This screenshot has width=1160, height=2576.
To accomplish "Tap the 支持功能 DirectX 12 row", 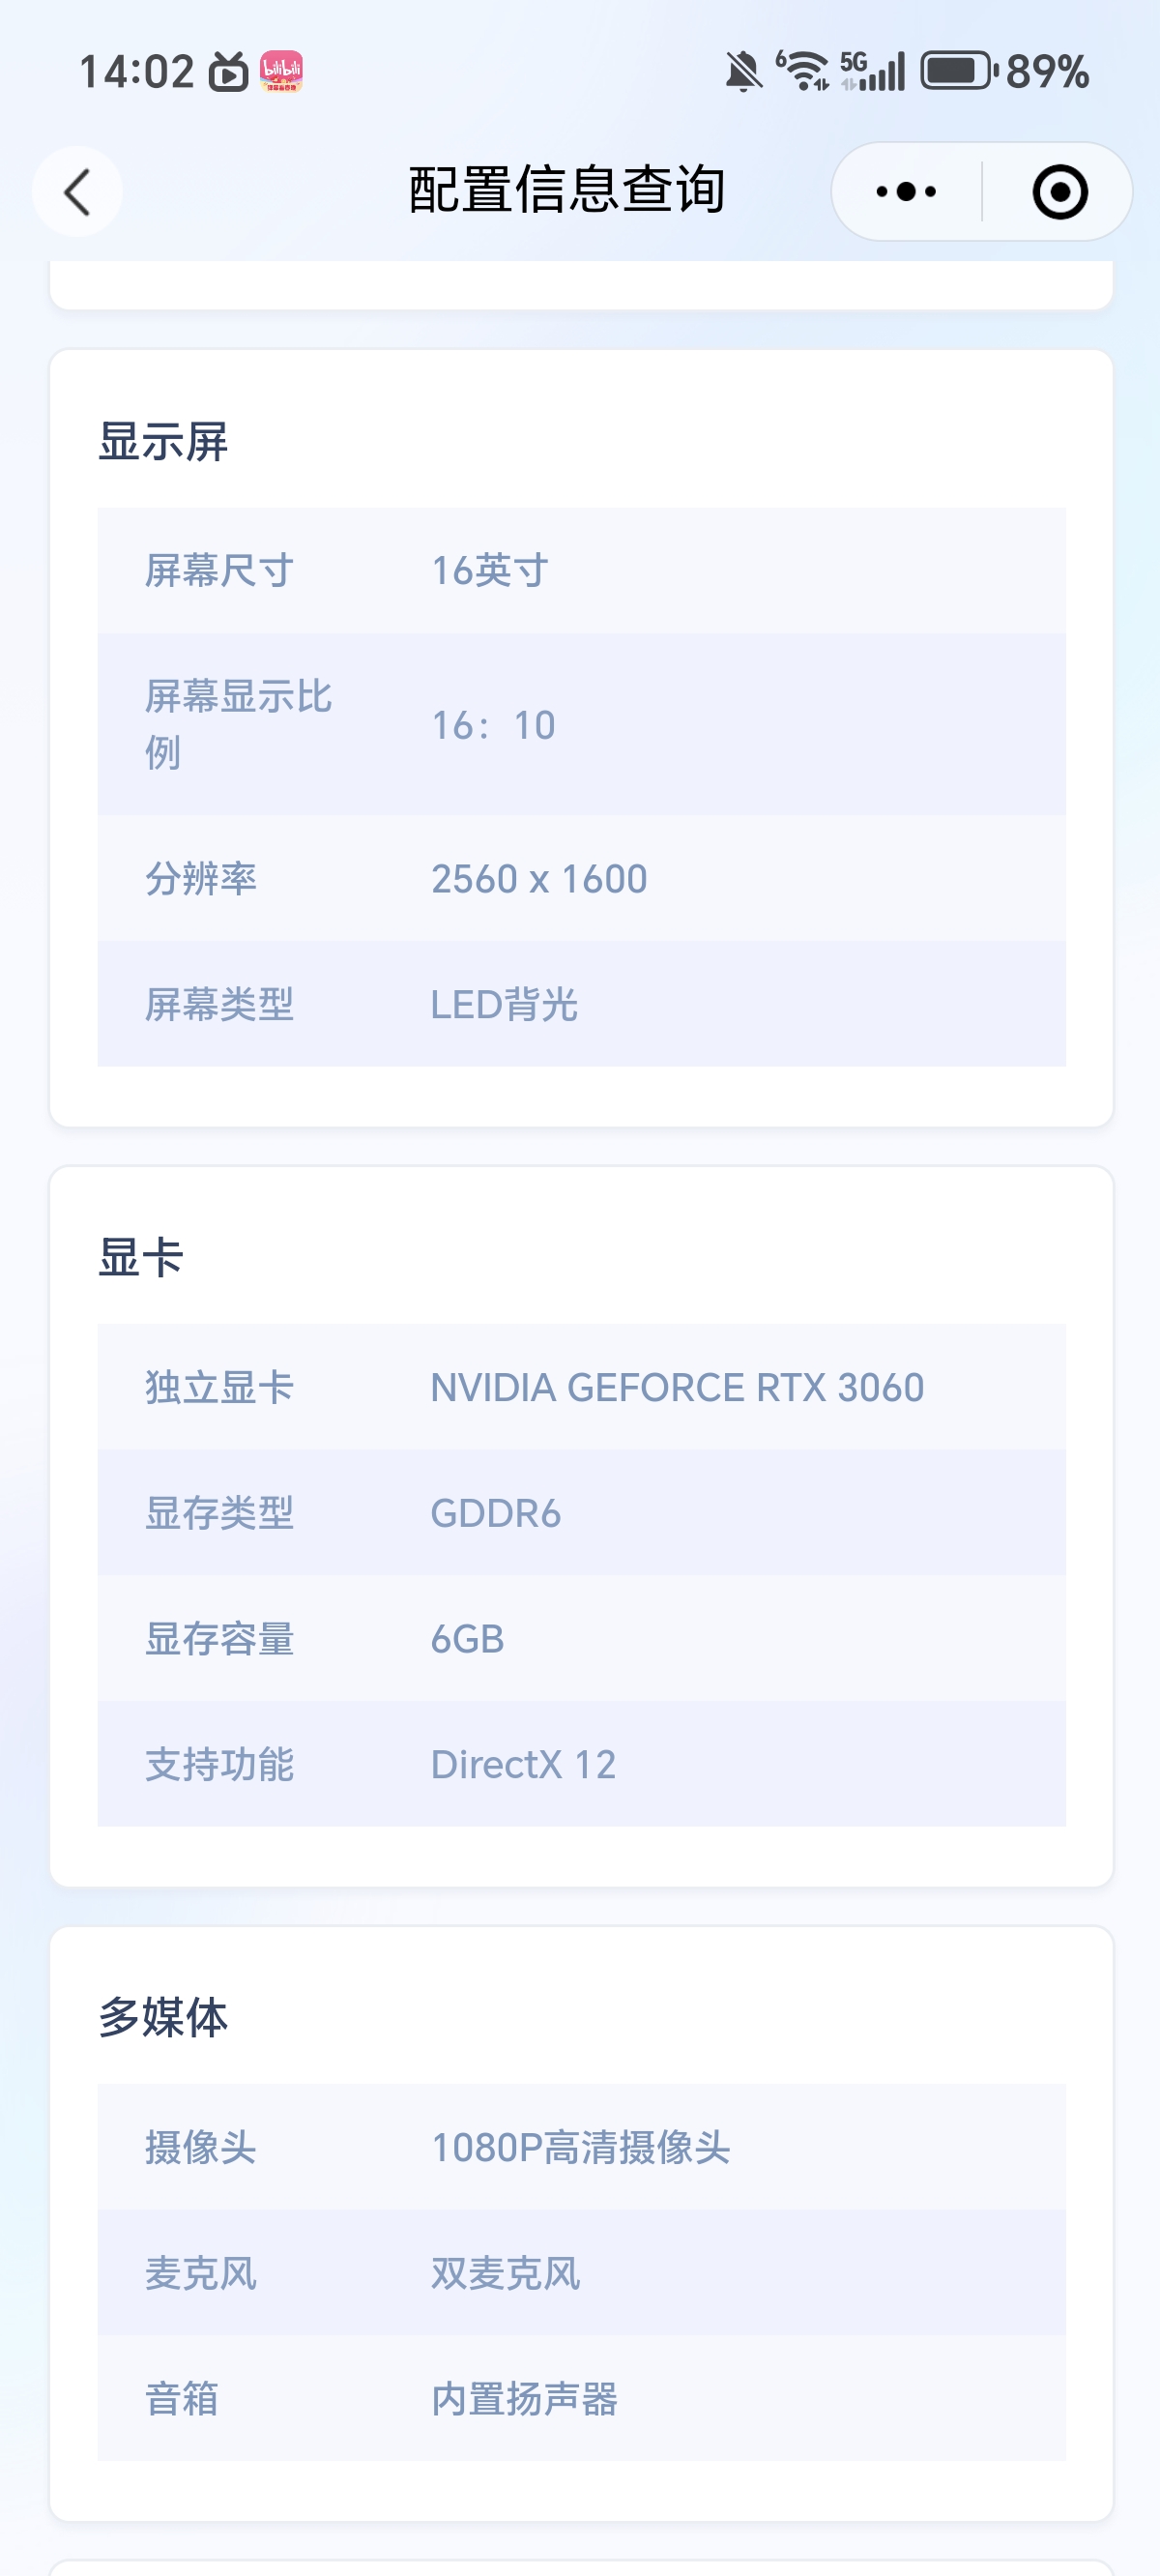I will click(581, 1765).
